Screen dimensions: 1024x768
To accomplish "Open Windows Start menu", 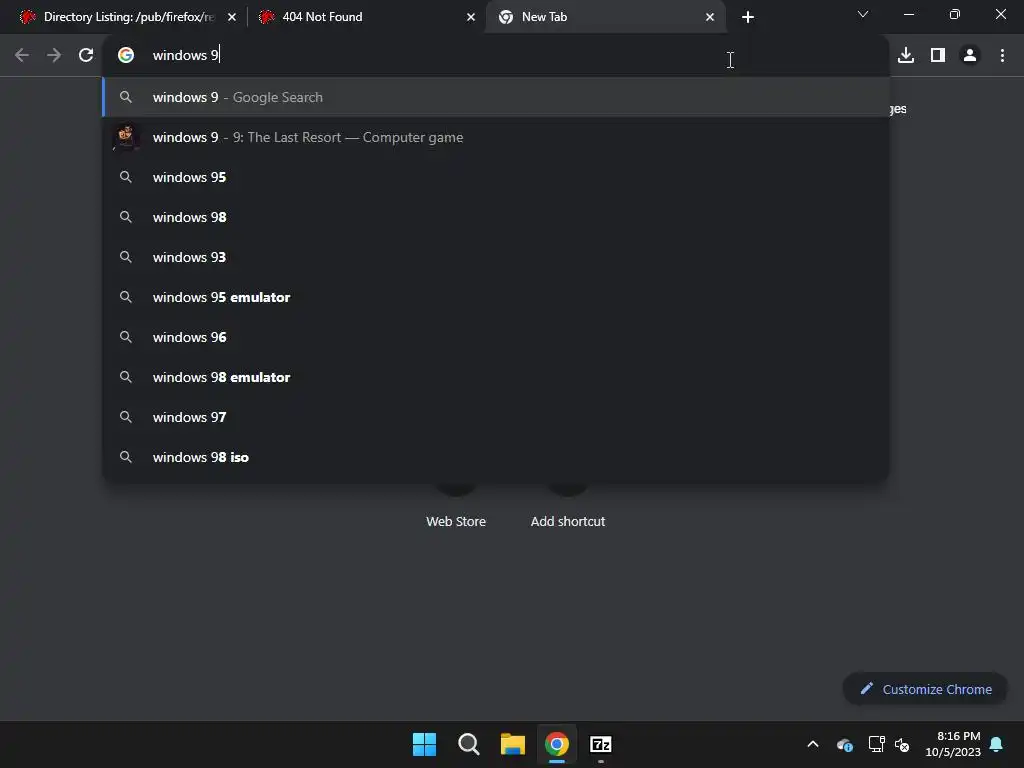I will coord(424,744).
